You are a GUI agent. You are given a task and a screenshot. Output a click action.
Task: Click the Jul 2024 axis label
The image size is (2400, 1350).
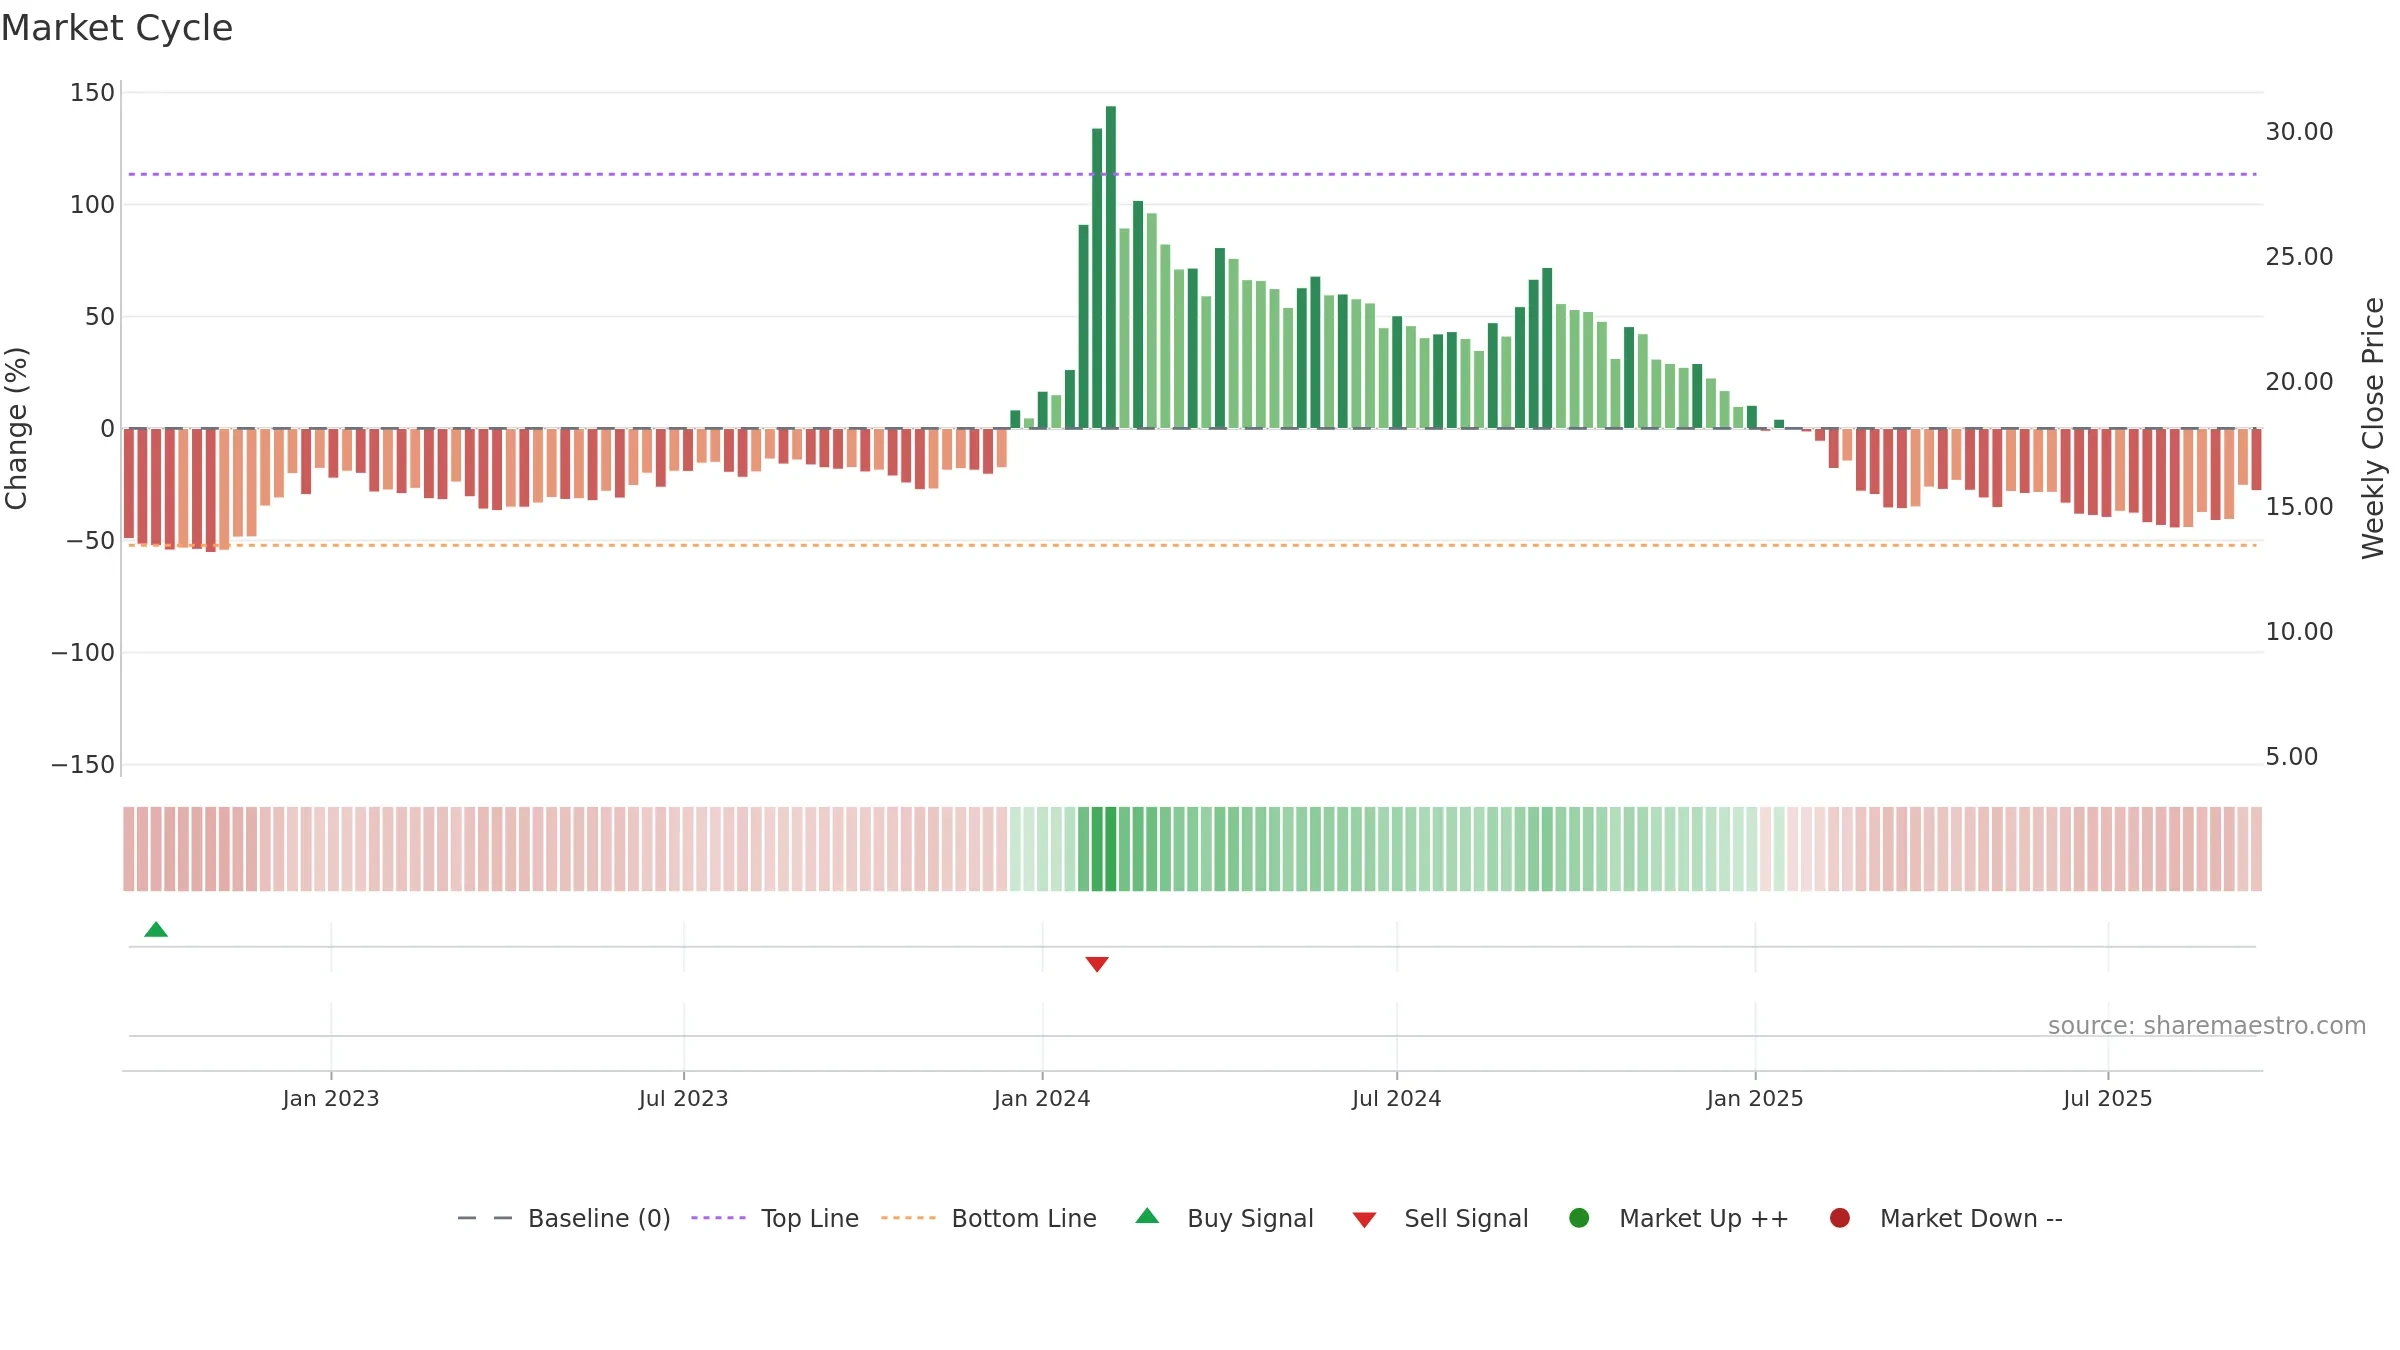point(1397,1099)
